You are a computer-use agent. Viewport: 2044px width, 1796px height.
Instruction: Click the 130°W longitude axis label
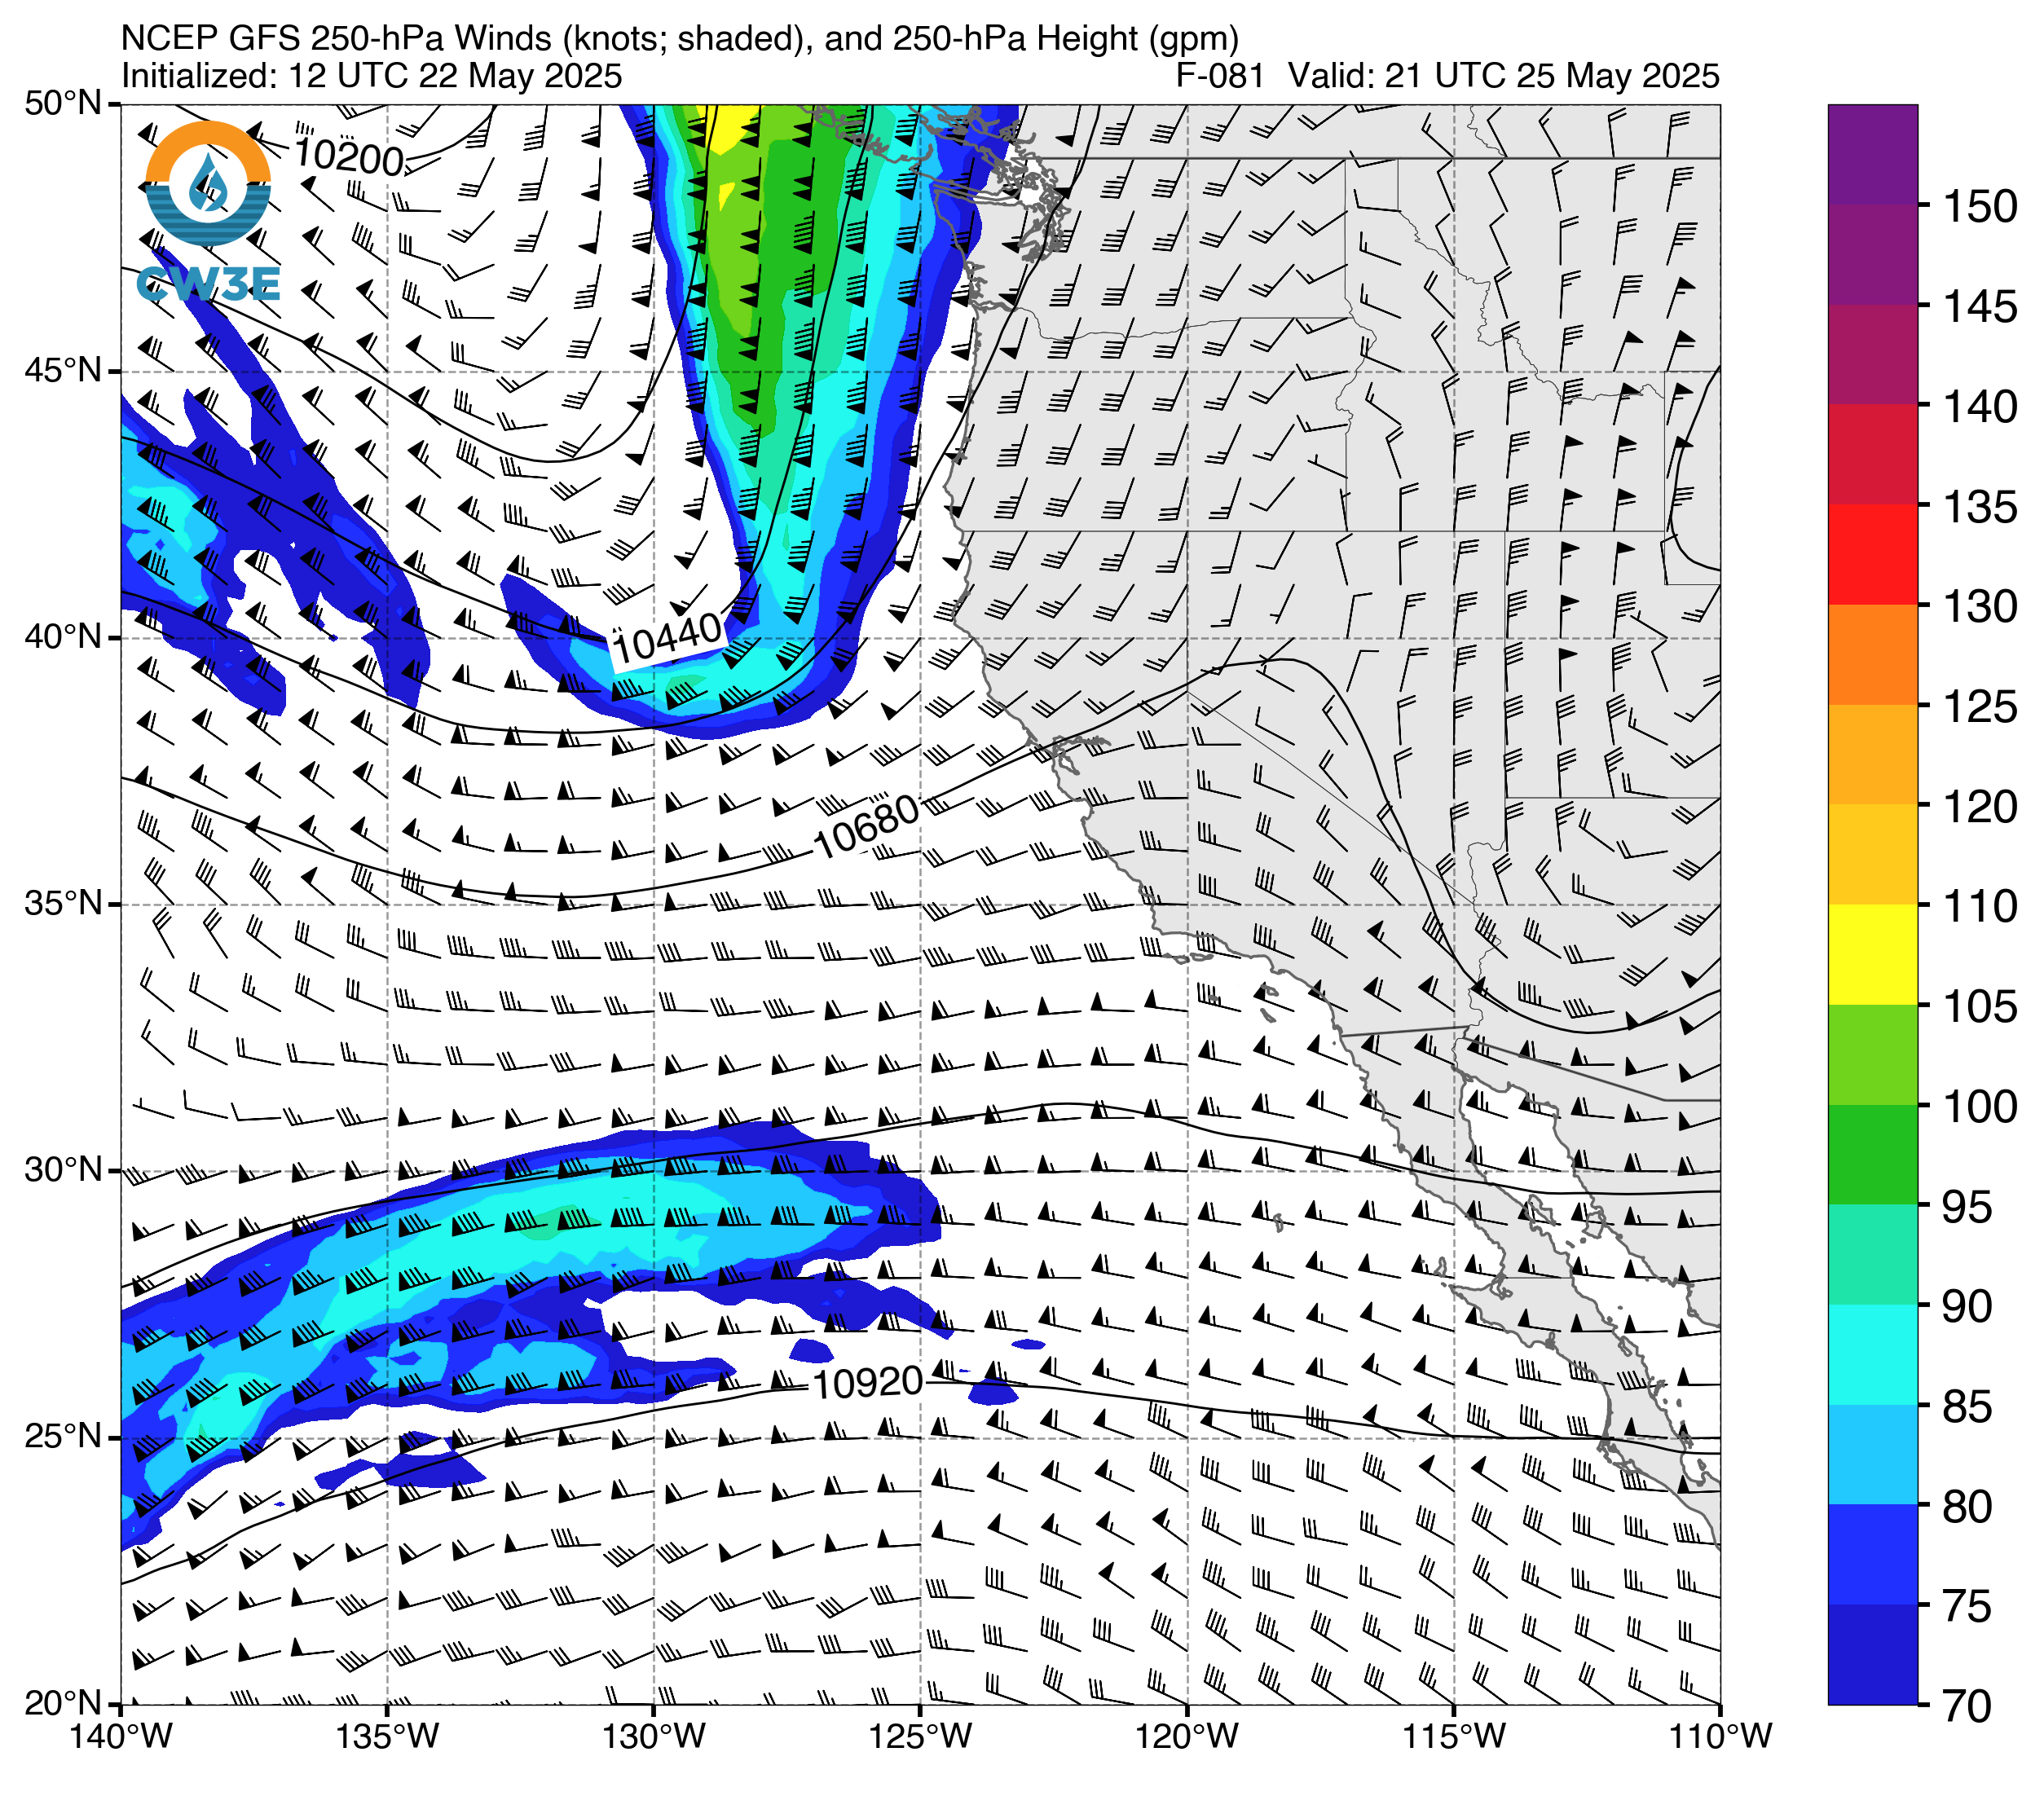tap(654, 1737)
